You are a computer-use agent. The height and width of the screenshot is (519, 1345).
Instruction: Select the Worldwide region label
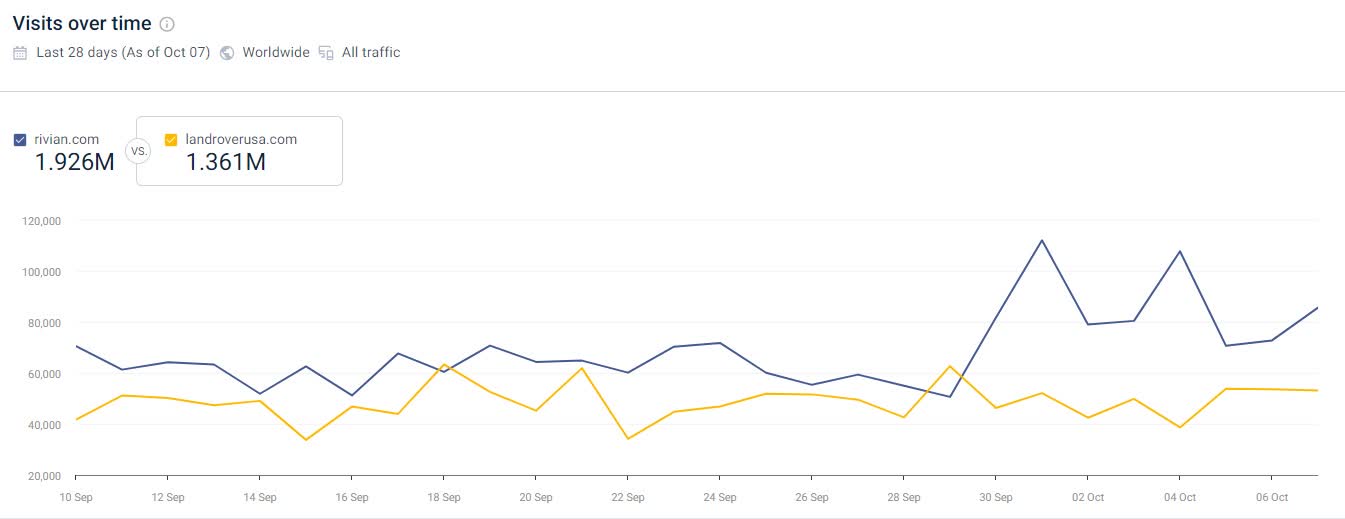coord(276,53)
